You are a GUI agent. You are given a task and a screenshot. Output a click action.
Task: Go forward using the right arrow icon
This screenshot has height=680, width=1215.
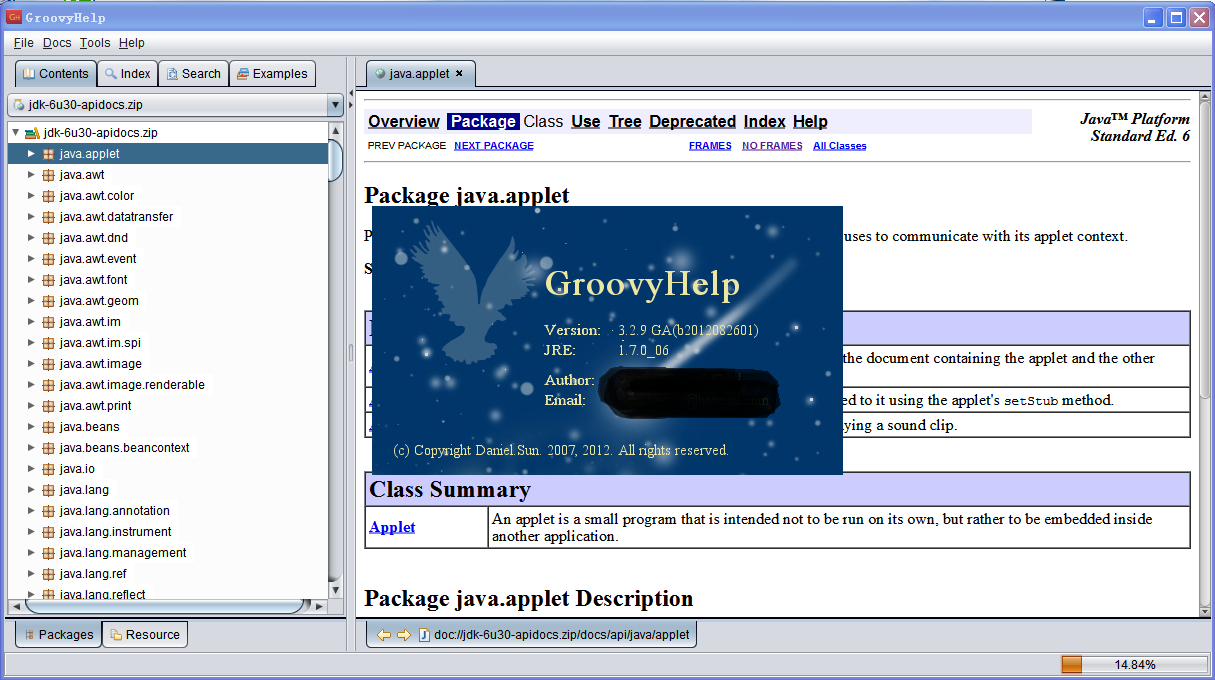[404, 635]
